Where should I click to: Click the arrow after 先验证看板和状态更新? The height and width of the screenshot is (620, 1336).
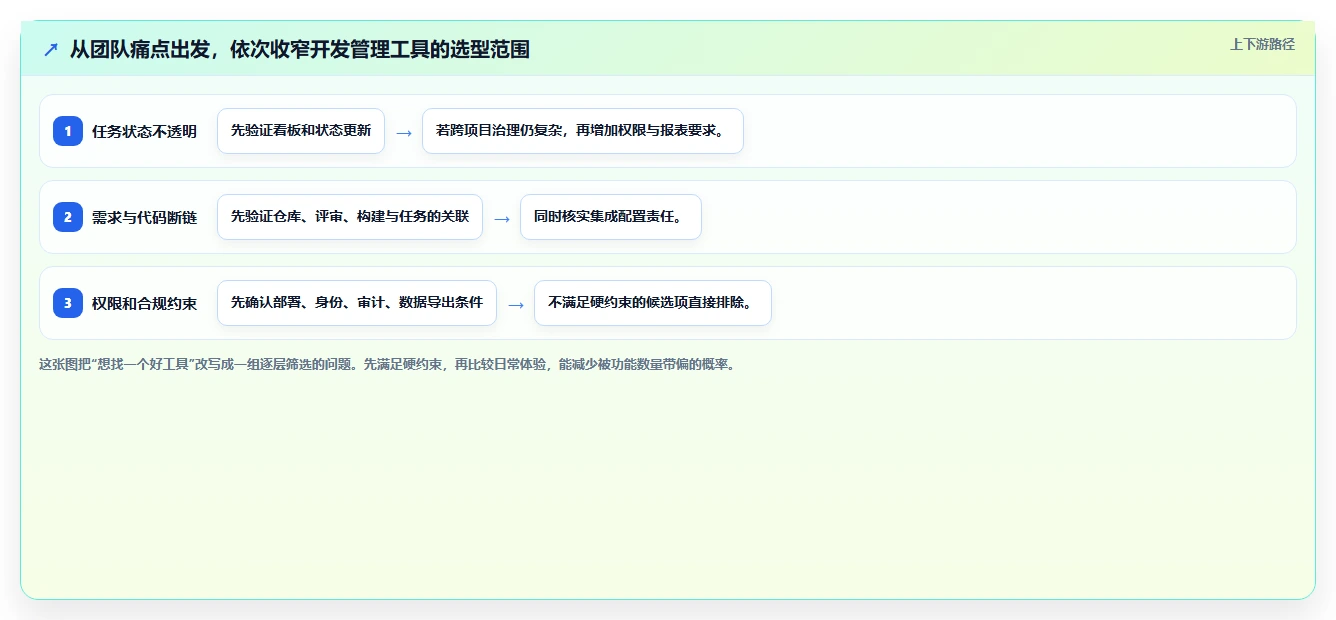coord(404,132)
